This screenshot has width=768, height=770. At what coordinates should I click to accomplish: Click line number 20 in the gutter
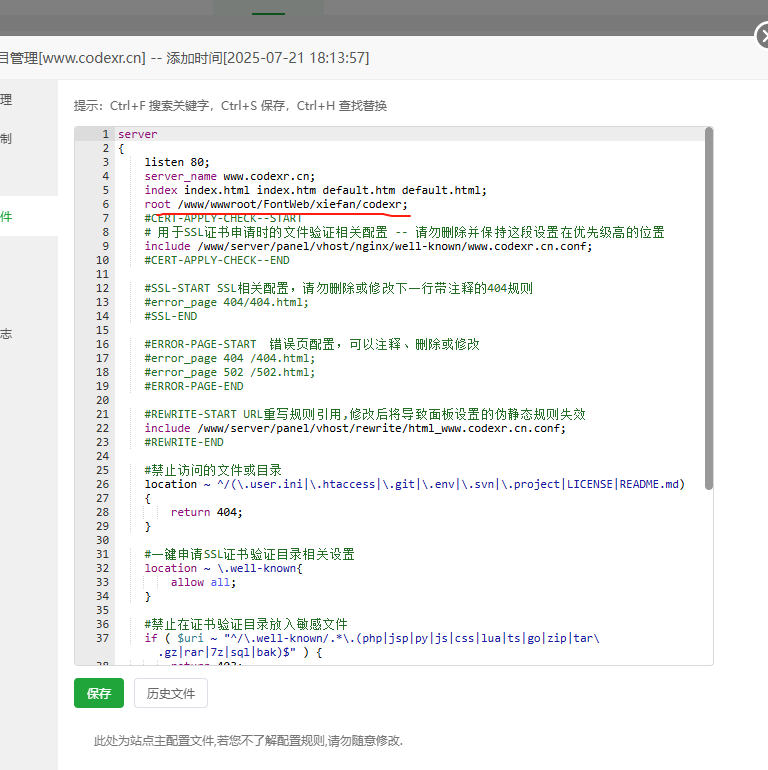[x=102, y=400]
